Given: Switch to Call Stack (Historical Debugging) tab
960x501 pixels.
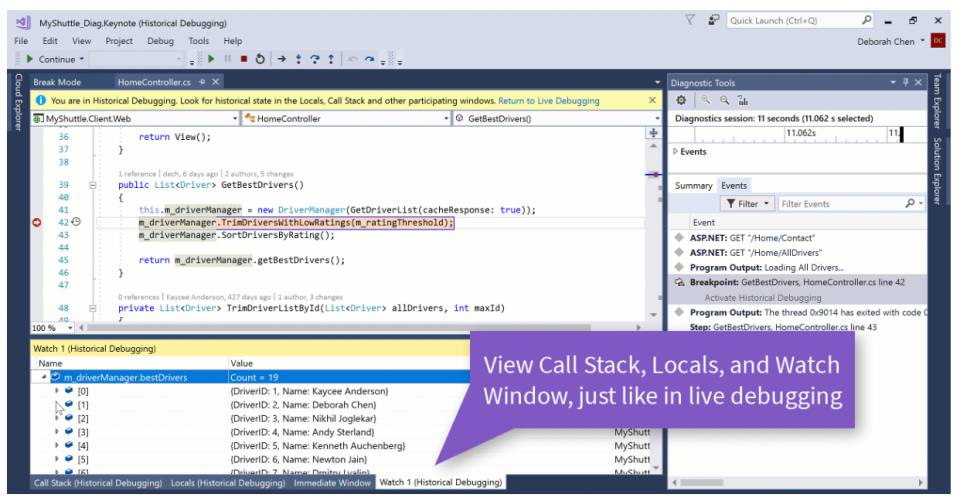Looking at the screenshot, I should (98, 483).
